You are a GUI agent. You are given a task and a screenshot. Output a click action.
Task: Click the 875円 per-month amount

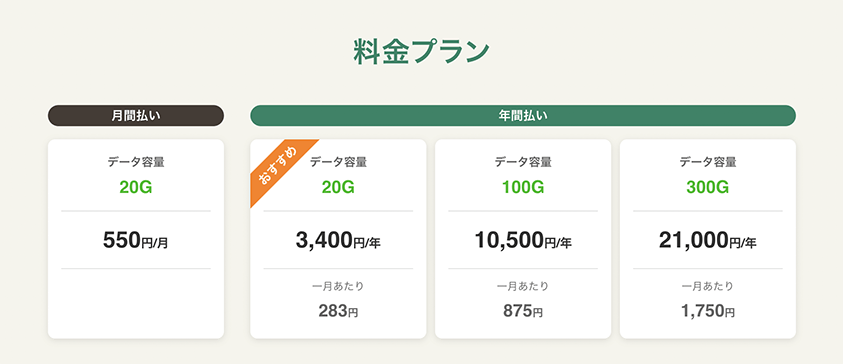[x=523, y=311]
